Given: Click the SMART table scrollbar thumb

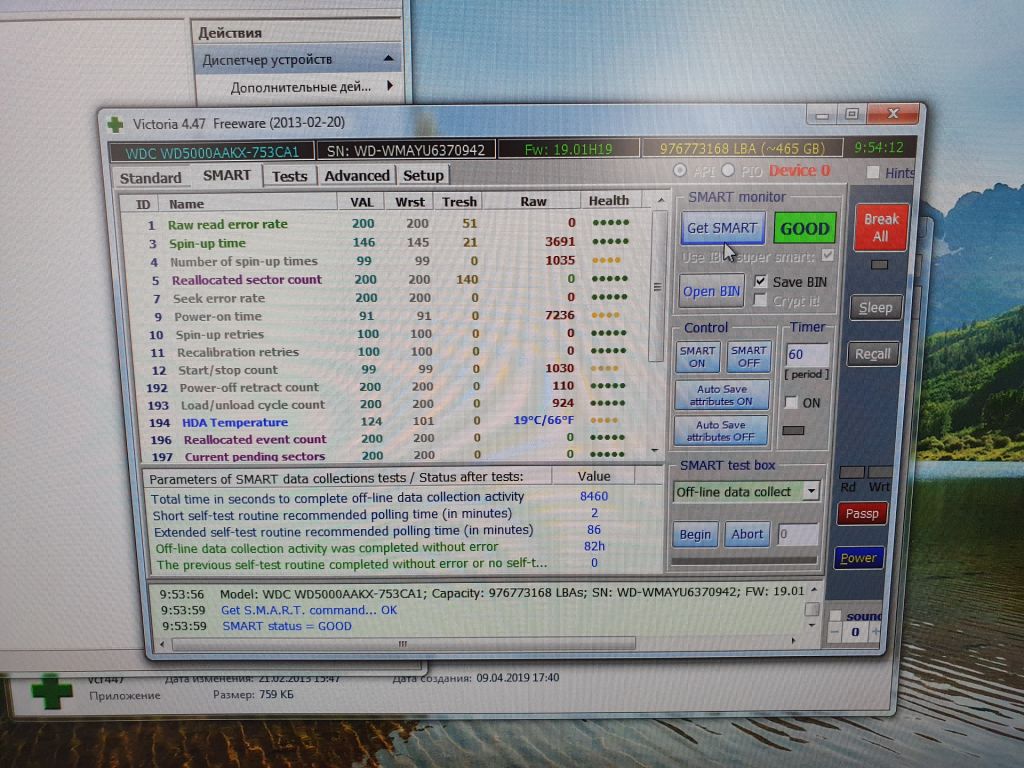Looking at the screenshot, I should point(658,285).
